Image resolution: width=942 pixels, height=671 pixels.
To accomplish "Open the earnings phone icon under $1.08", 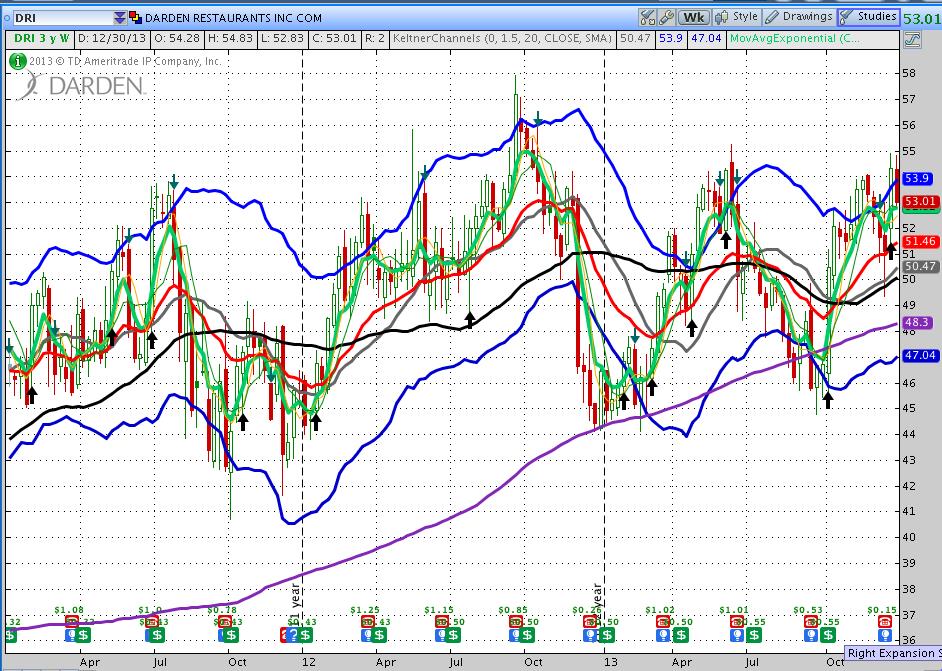I will [x=71, y=621].
